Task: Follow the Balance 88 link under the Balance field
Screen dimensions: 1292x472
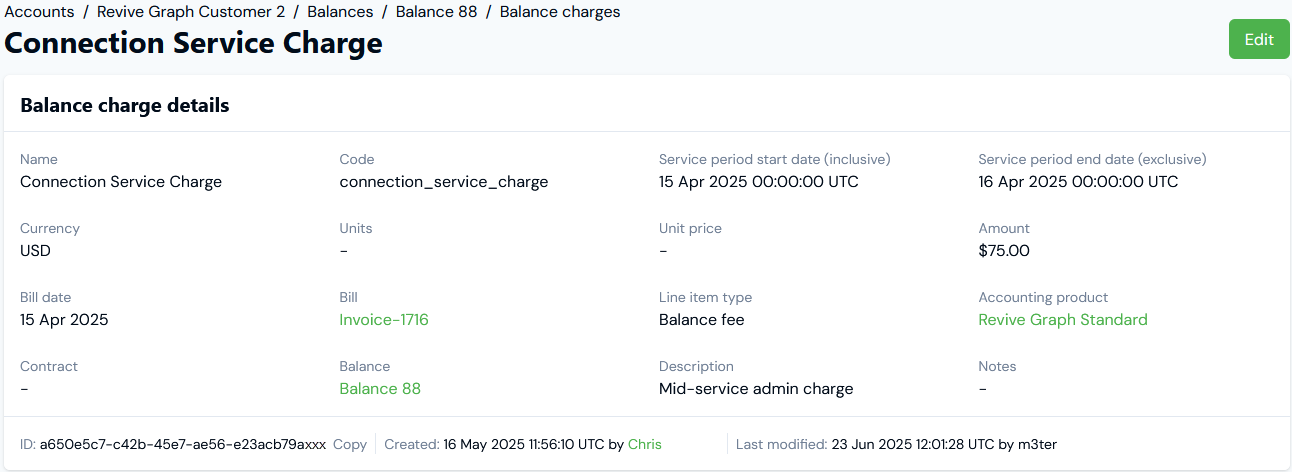Action: pos(380,389)
